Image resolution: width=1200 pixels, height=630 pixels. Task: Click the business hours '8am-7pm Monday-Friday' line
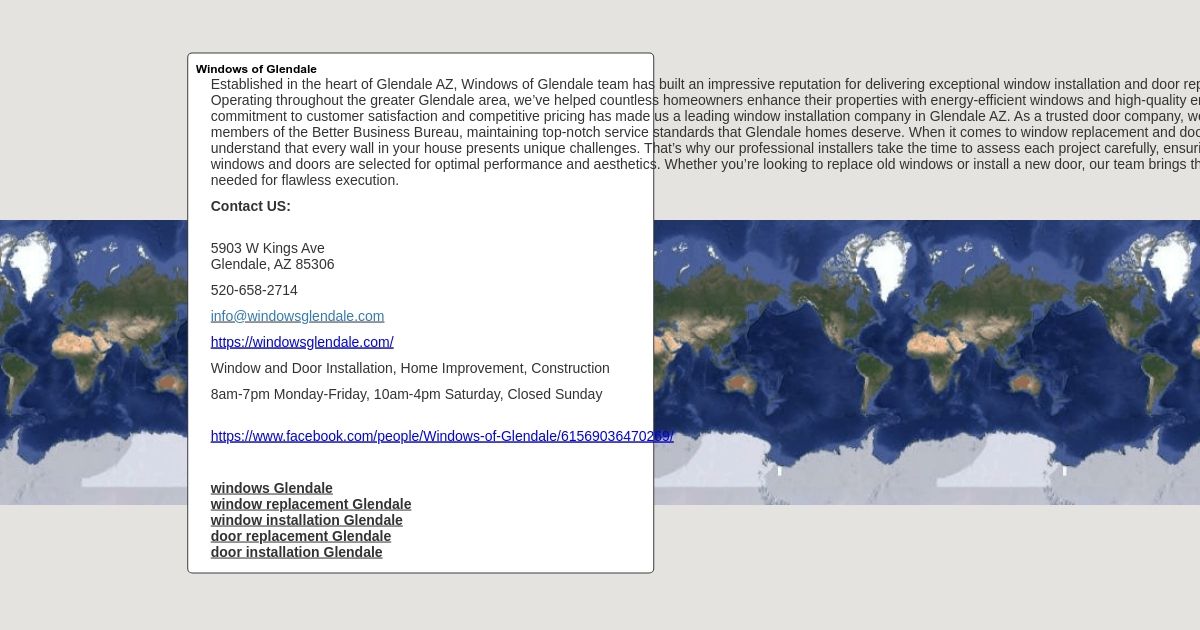(x=406, y=394)
